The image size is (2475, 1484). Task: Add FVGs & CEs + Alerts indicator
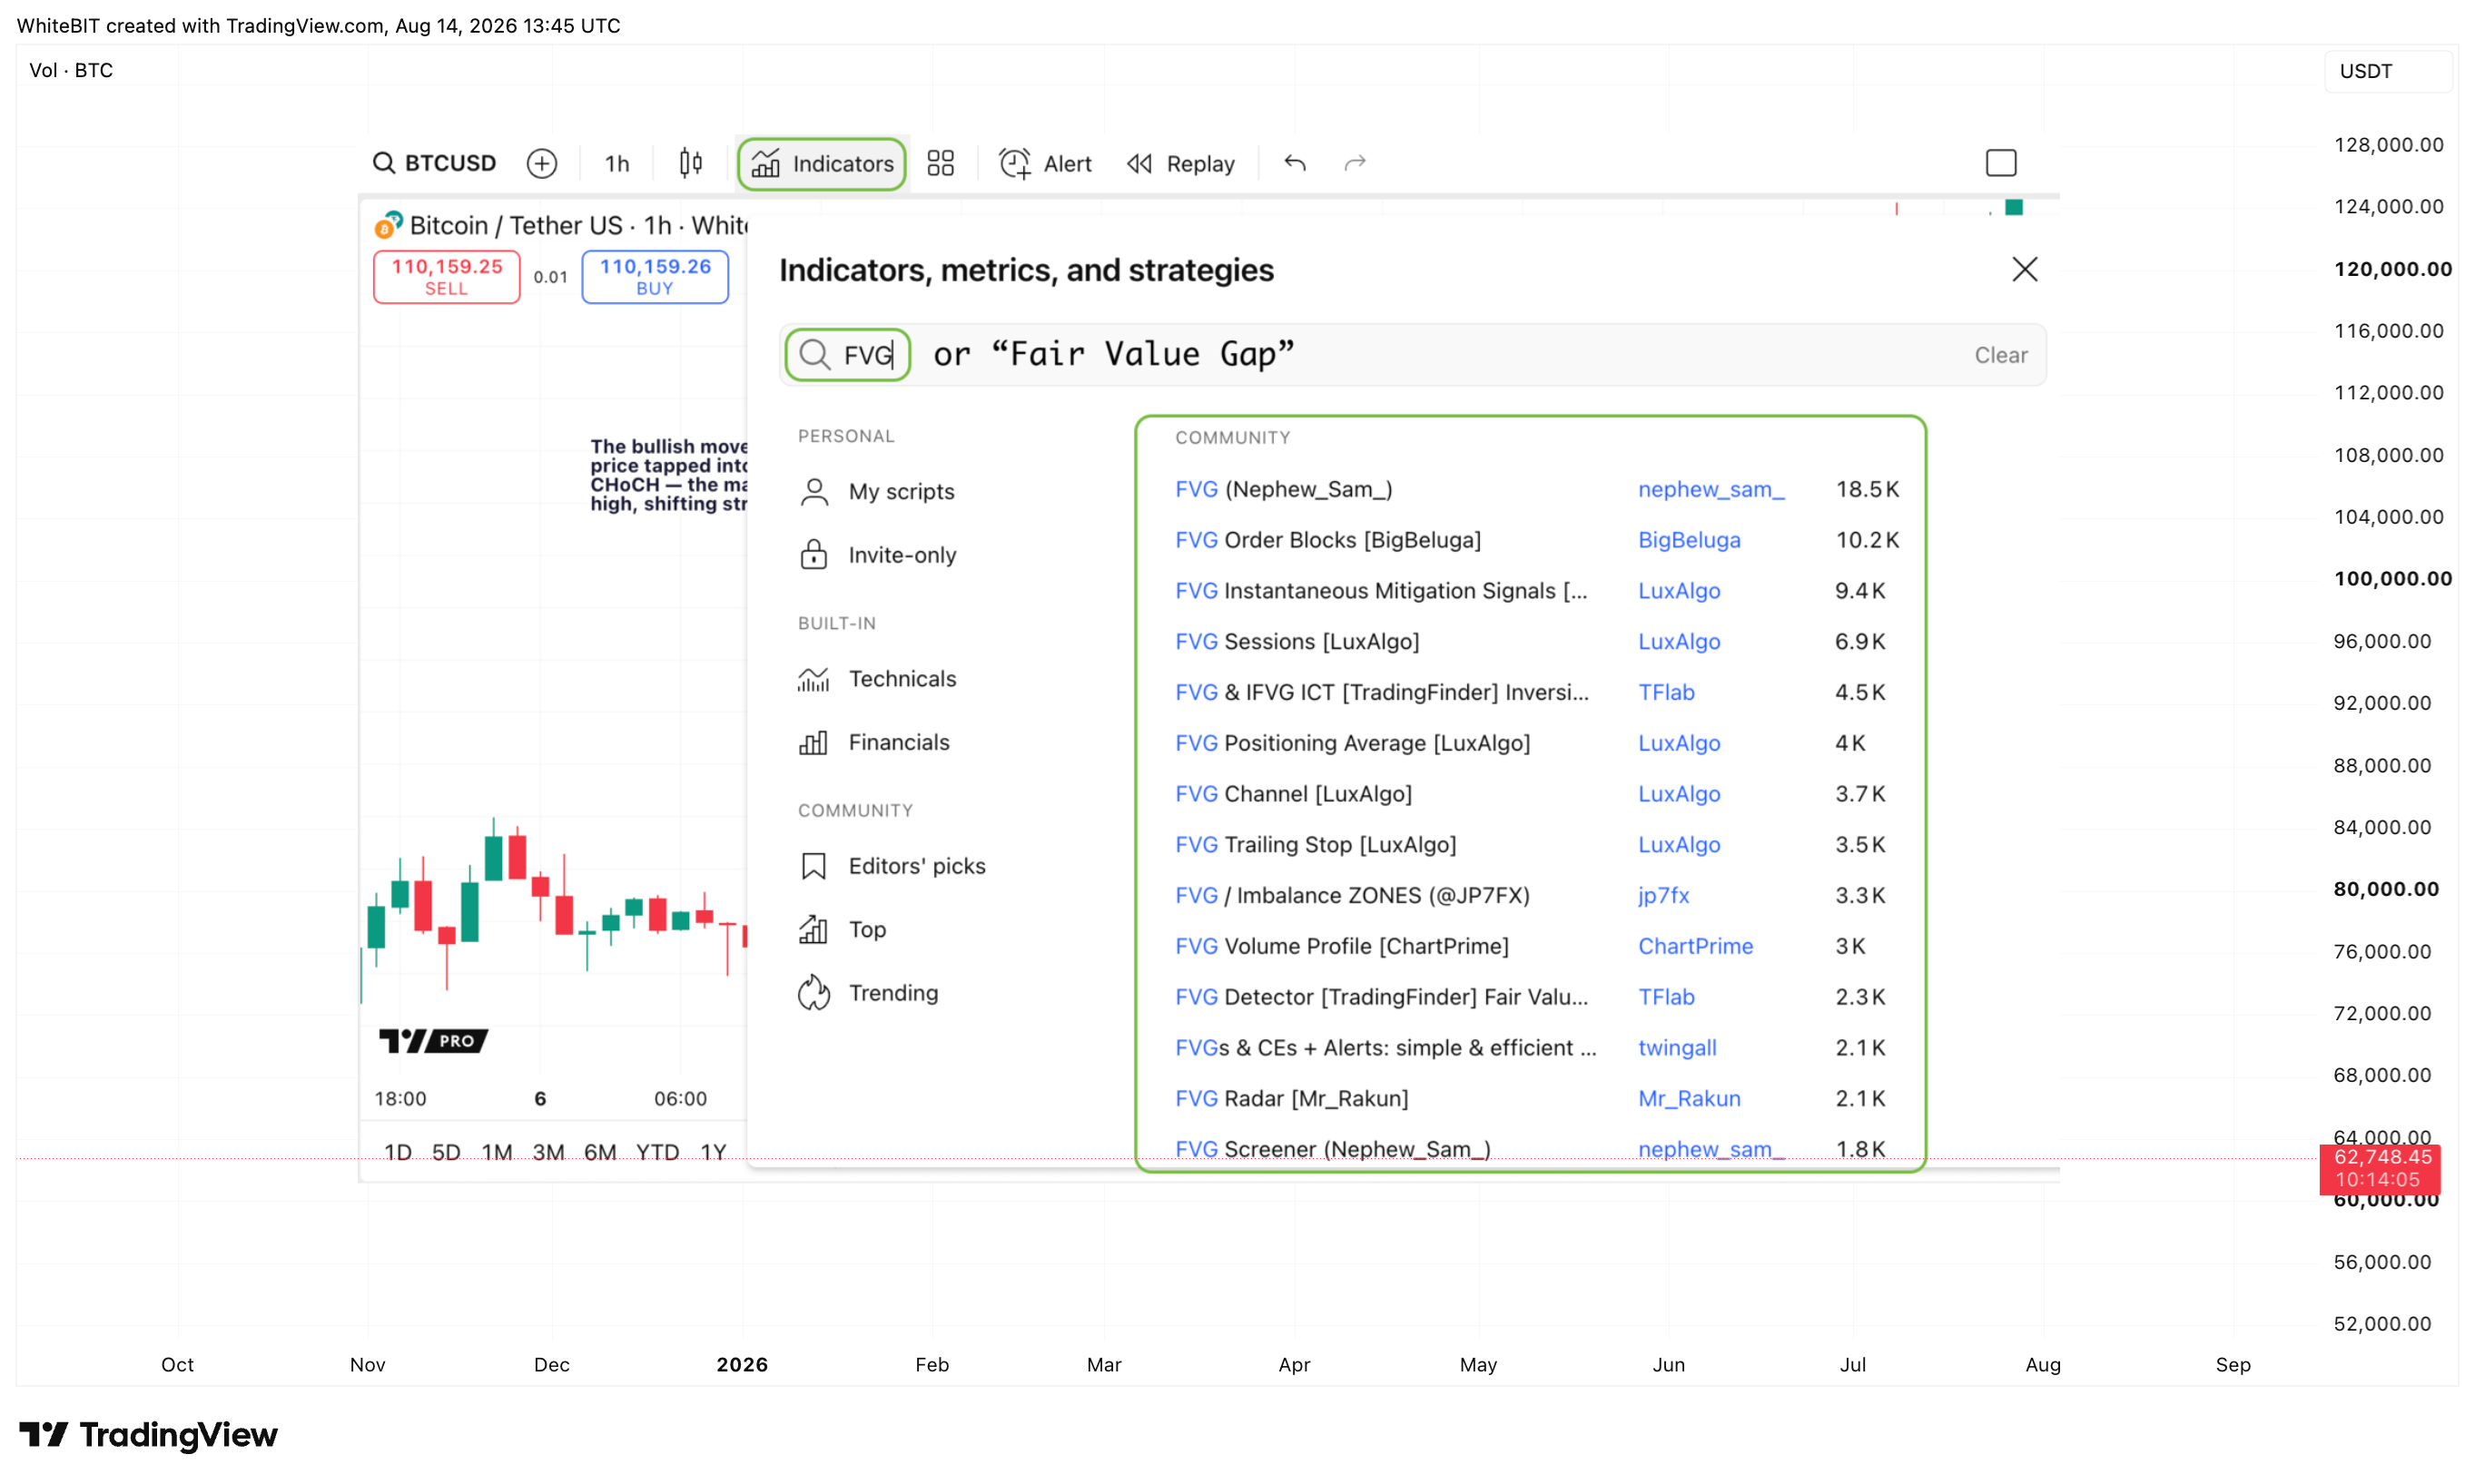[1386, 1048]
